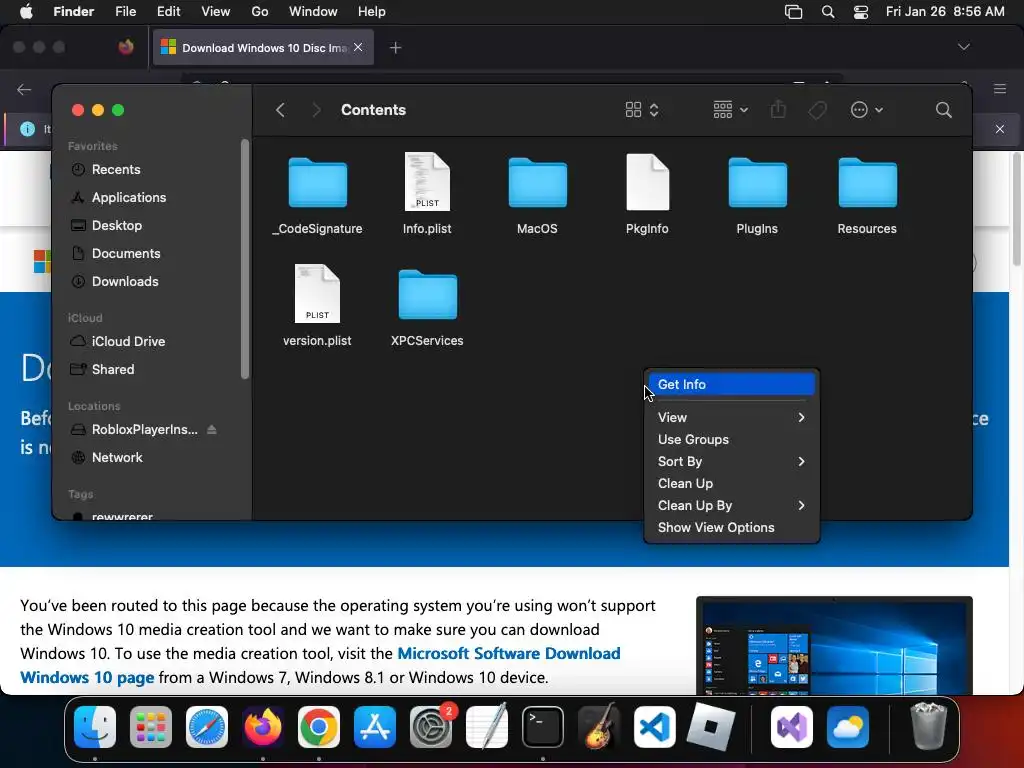
Task: Expand the Sort By submenu
Action: (x=731, y=461)
